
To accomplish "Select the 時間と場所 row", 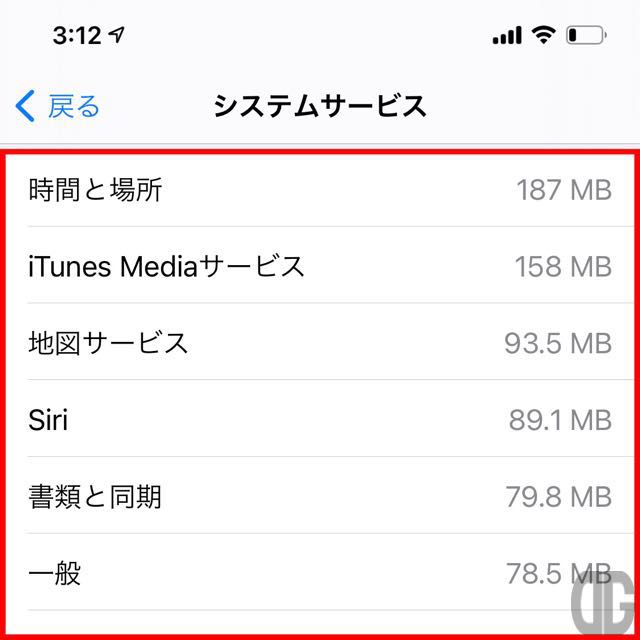I will pyautogui.click(x=320, y=190).
